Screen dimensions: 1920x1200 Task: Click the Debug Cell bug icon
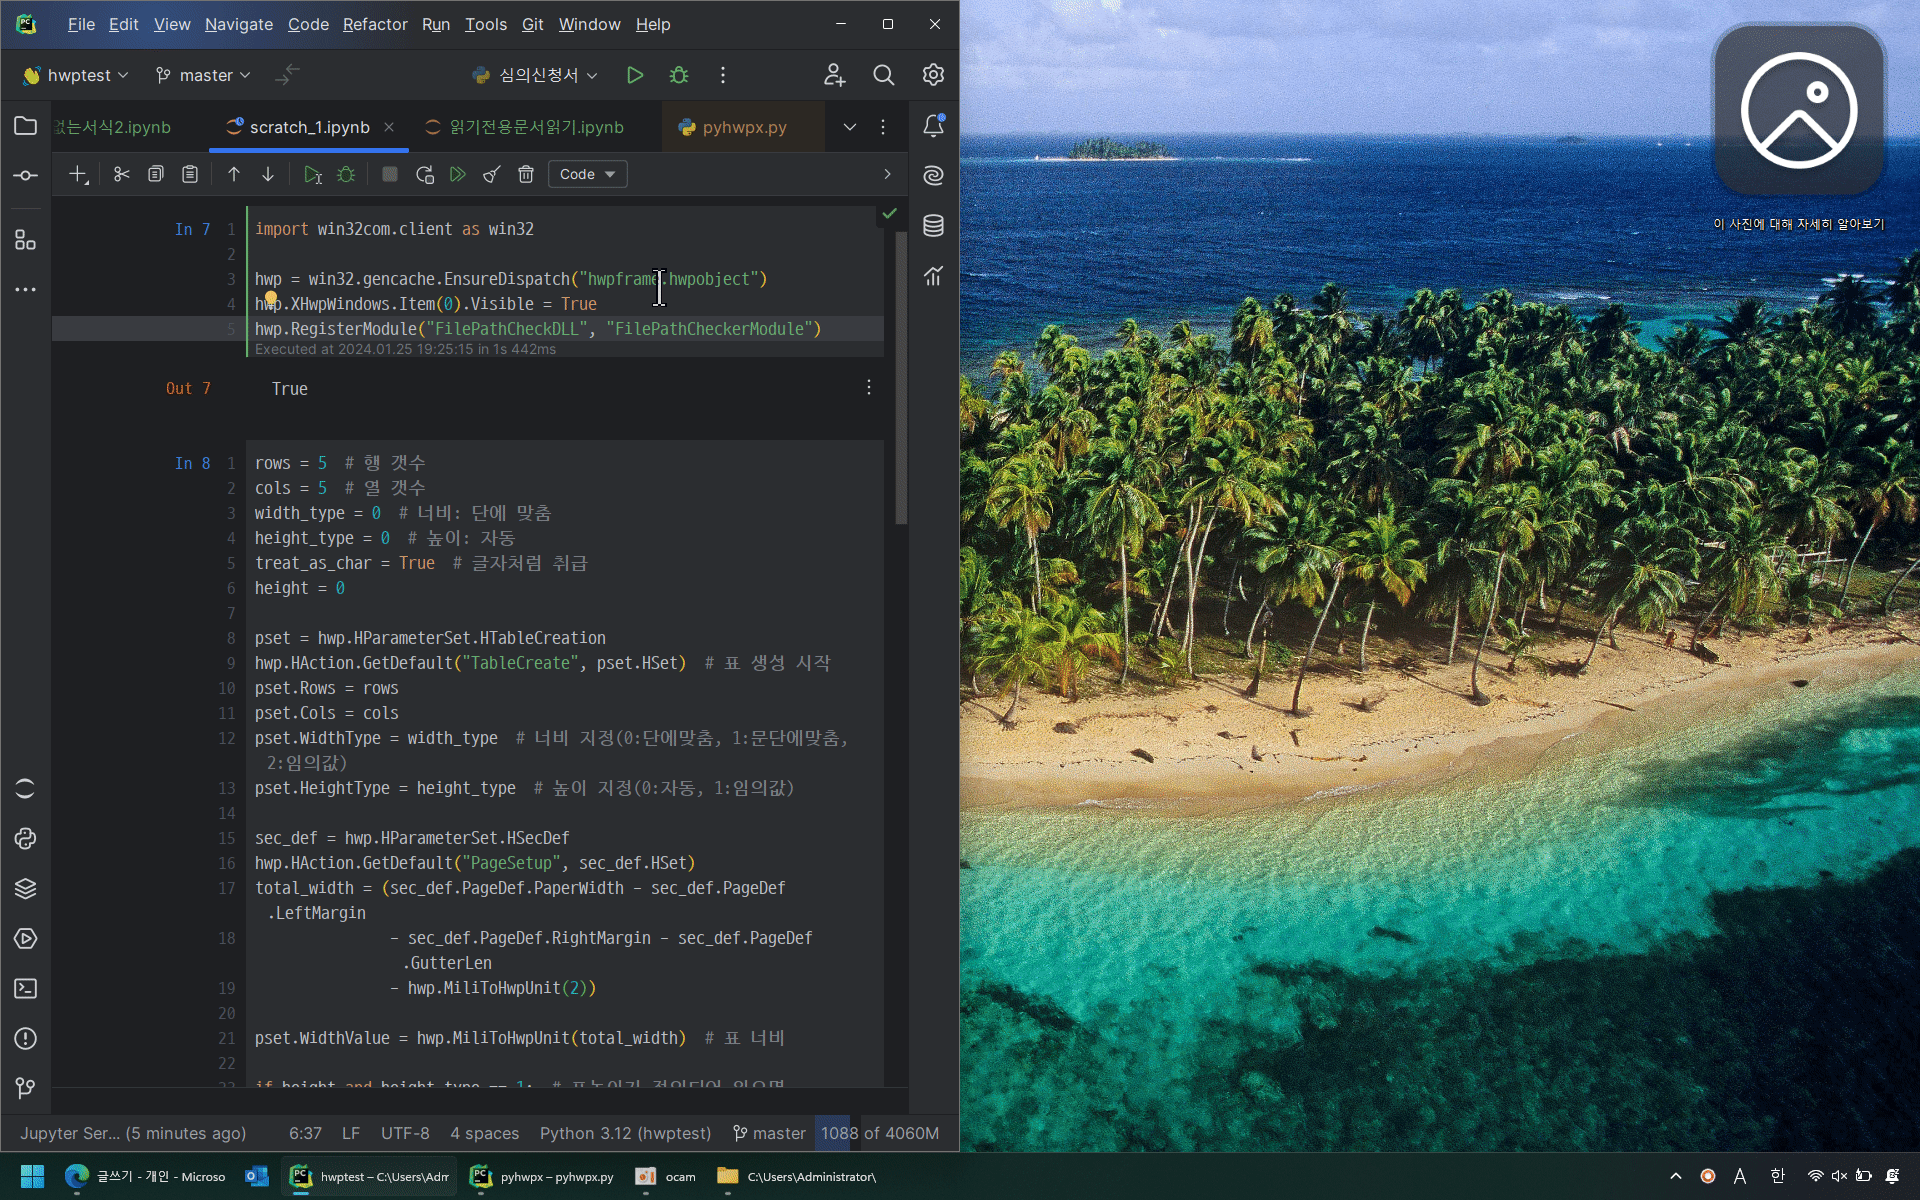point(346,175)
